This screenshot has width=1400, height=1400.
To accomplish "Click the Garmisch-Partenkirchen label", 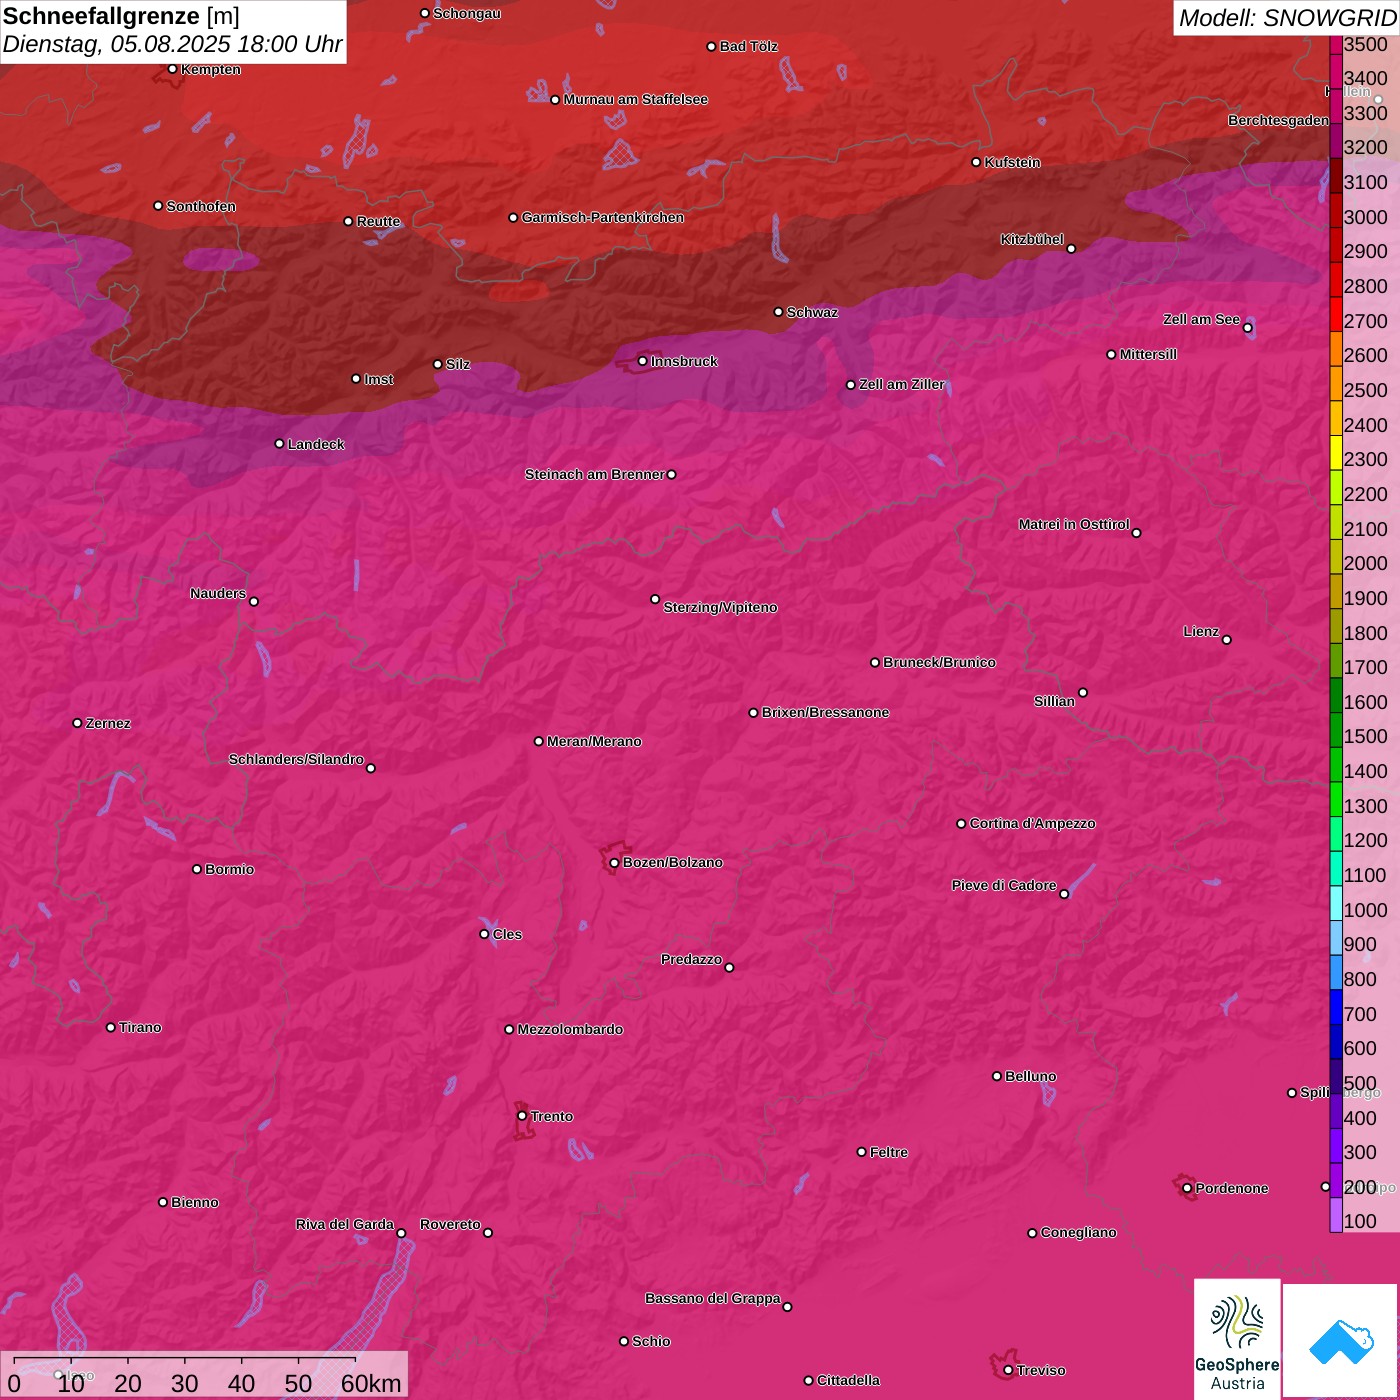I will click(x=603, y=217).
